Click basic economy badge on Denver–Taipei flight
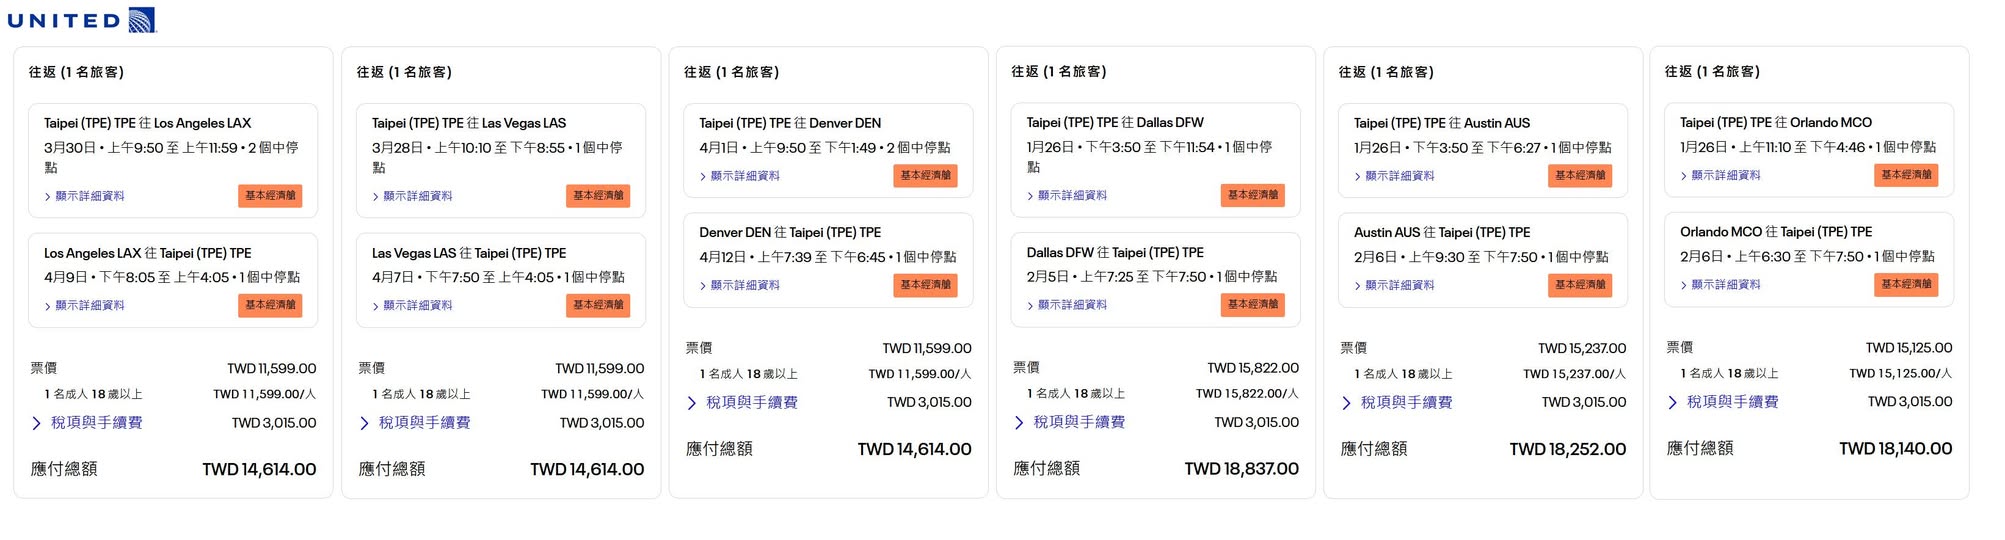 click(925, 286)
